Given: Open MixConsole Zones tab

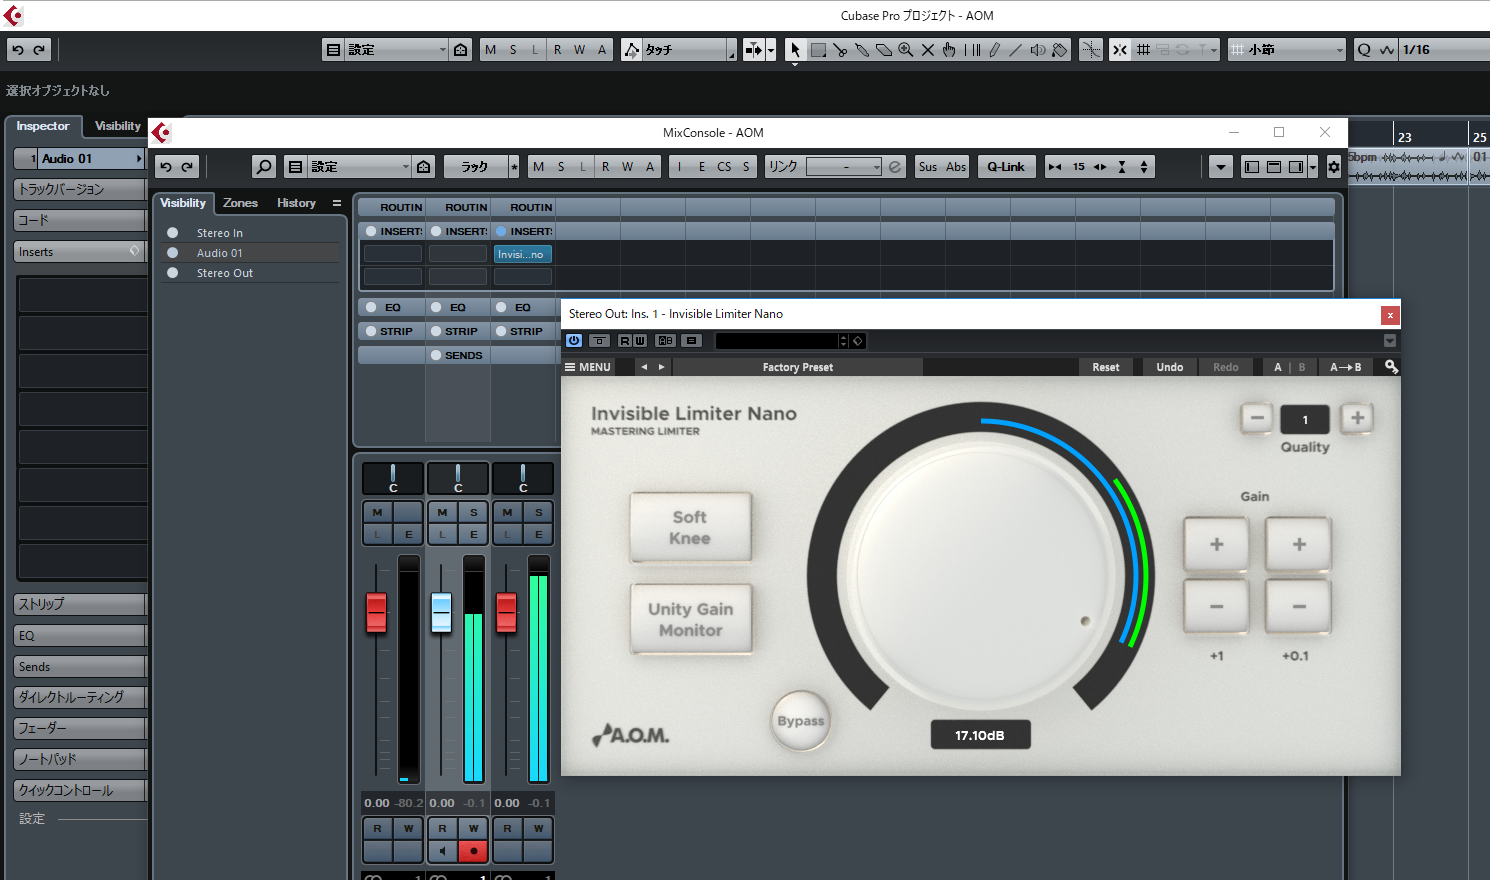Looking at the screenshot, I should pos(240,203).
